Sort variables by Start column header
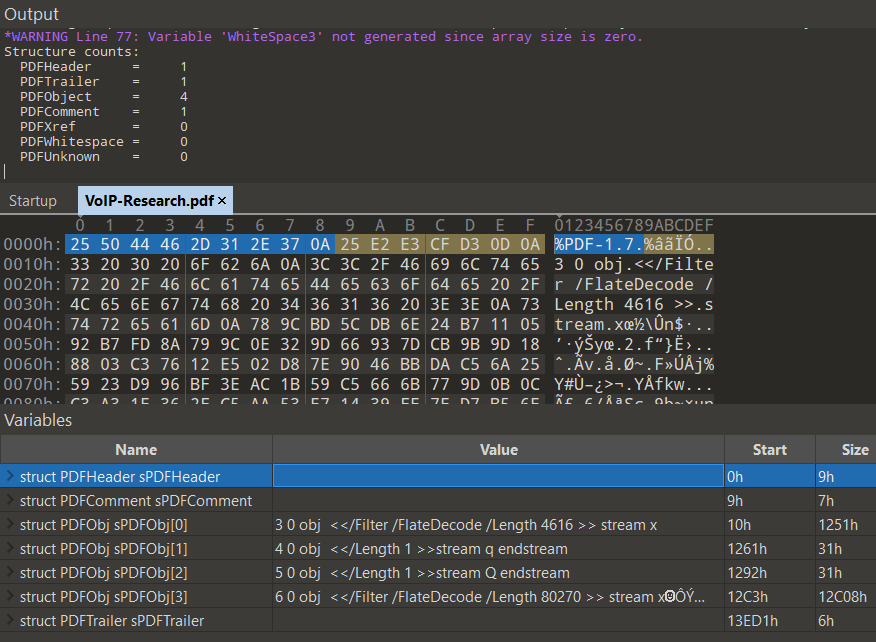The image size is (876, 642). pos(769,450)
